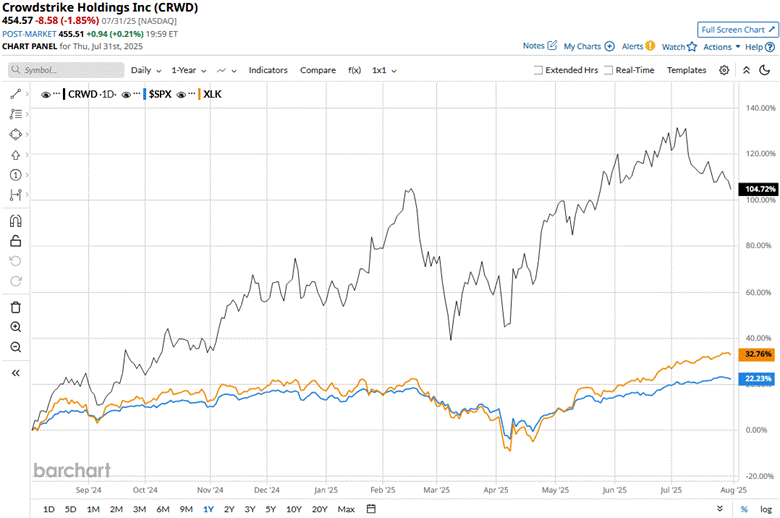Click the Notes pencil icon
Viewport: 780px width, 518px height.
pyautogui.click(x=552, y=45)
